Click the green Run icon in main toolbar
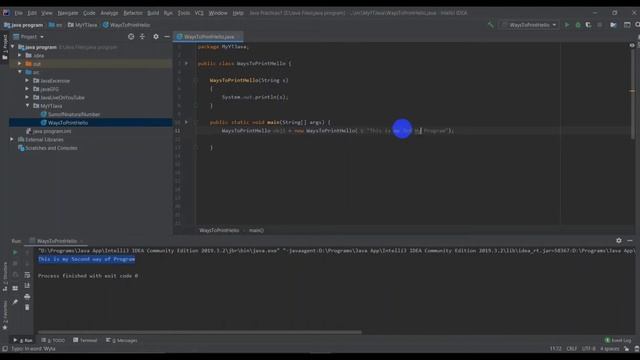The image size is (640, 360). [x=567, y=25]
